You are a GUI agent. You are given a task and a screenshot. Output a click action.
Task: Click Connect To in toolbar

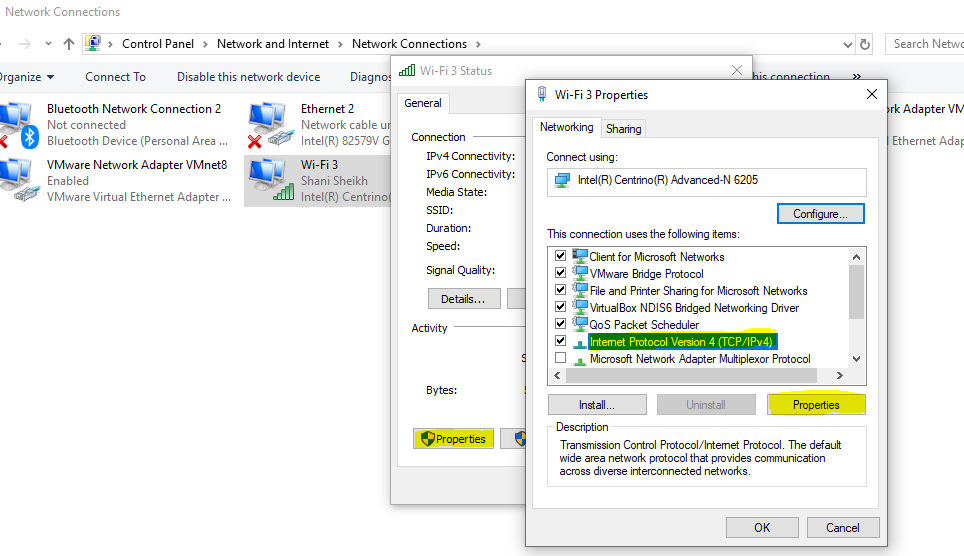[x=116, y=77]
